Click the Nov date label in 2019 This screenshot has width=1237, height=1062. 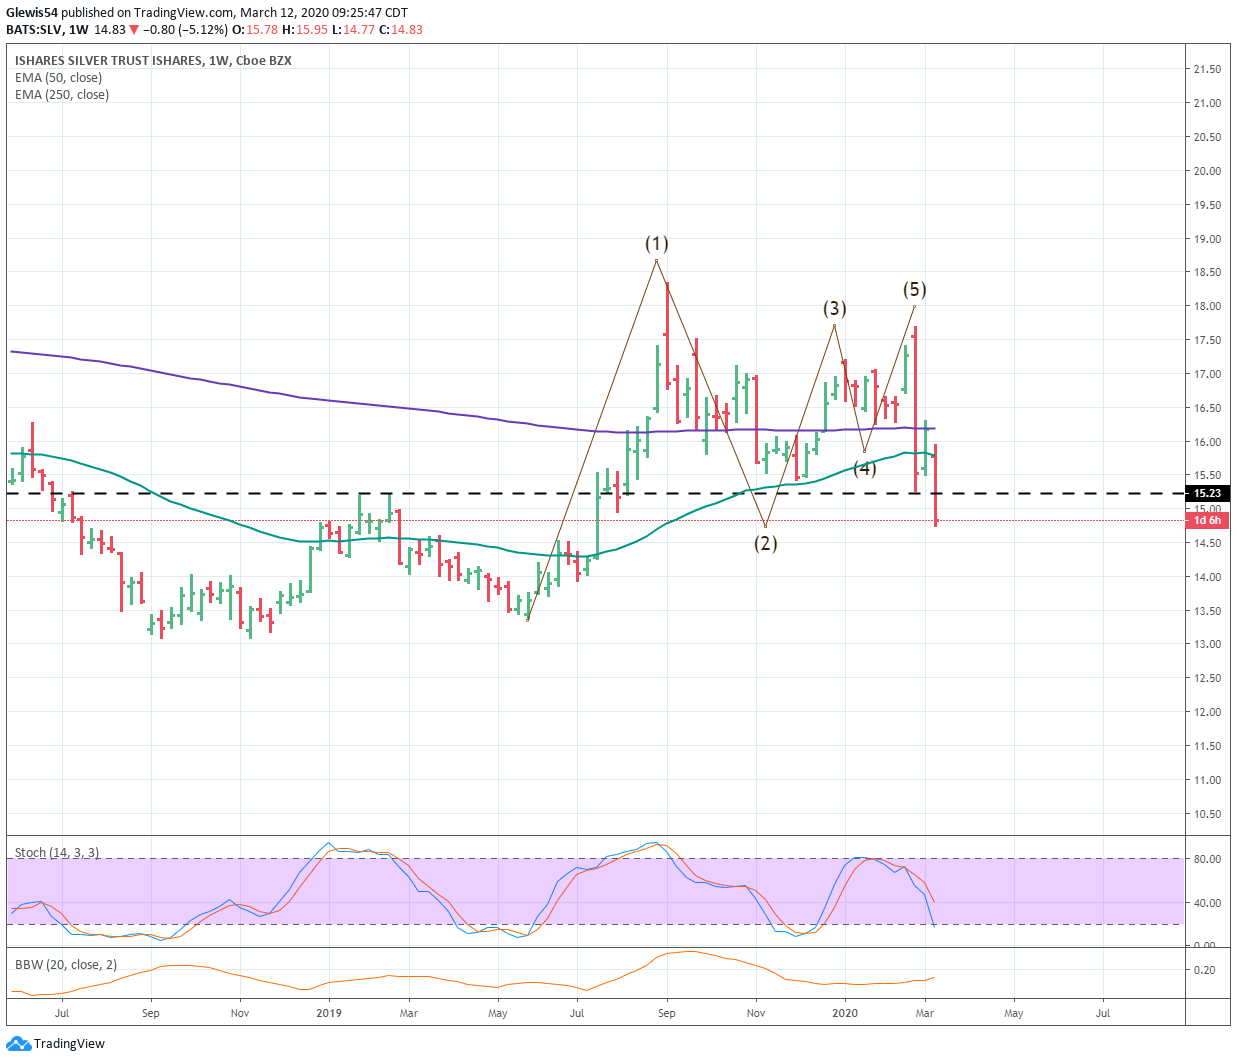pos(756,1013)
